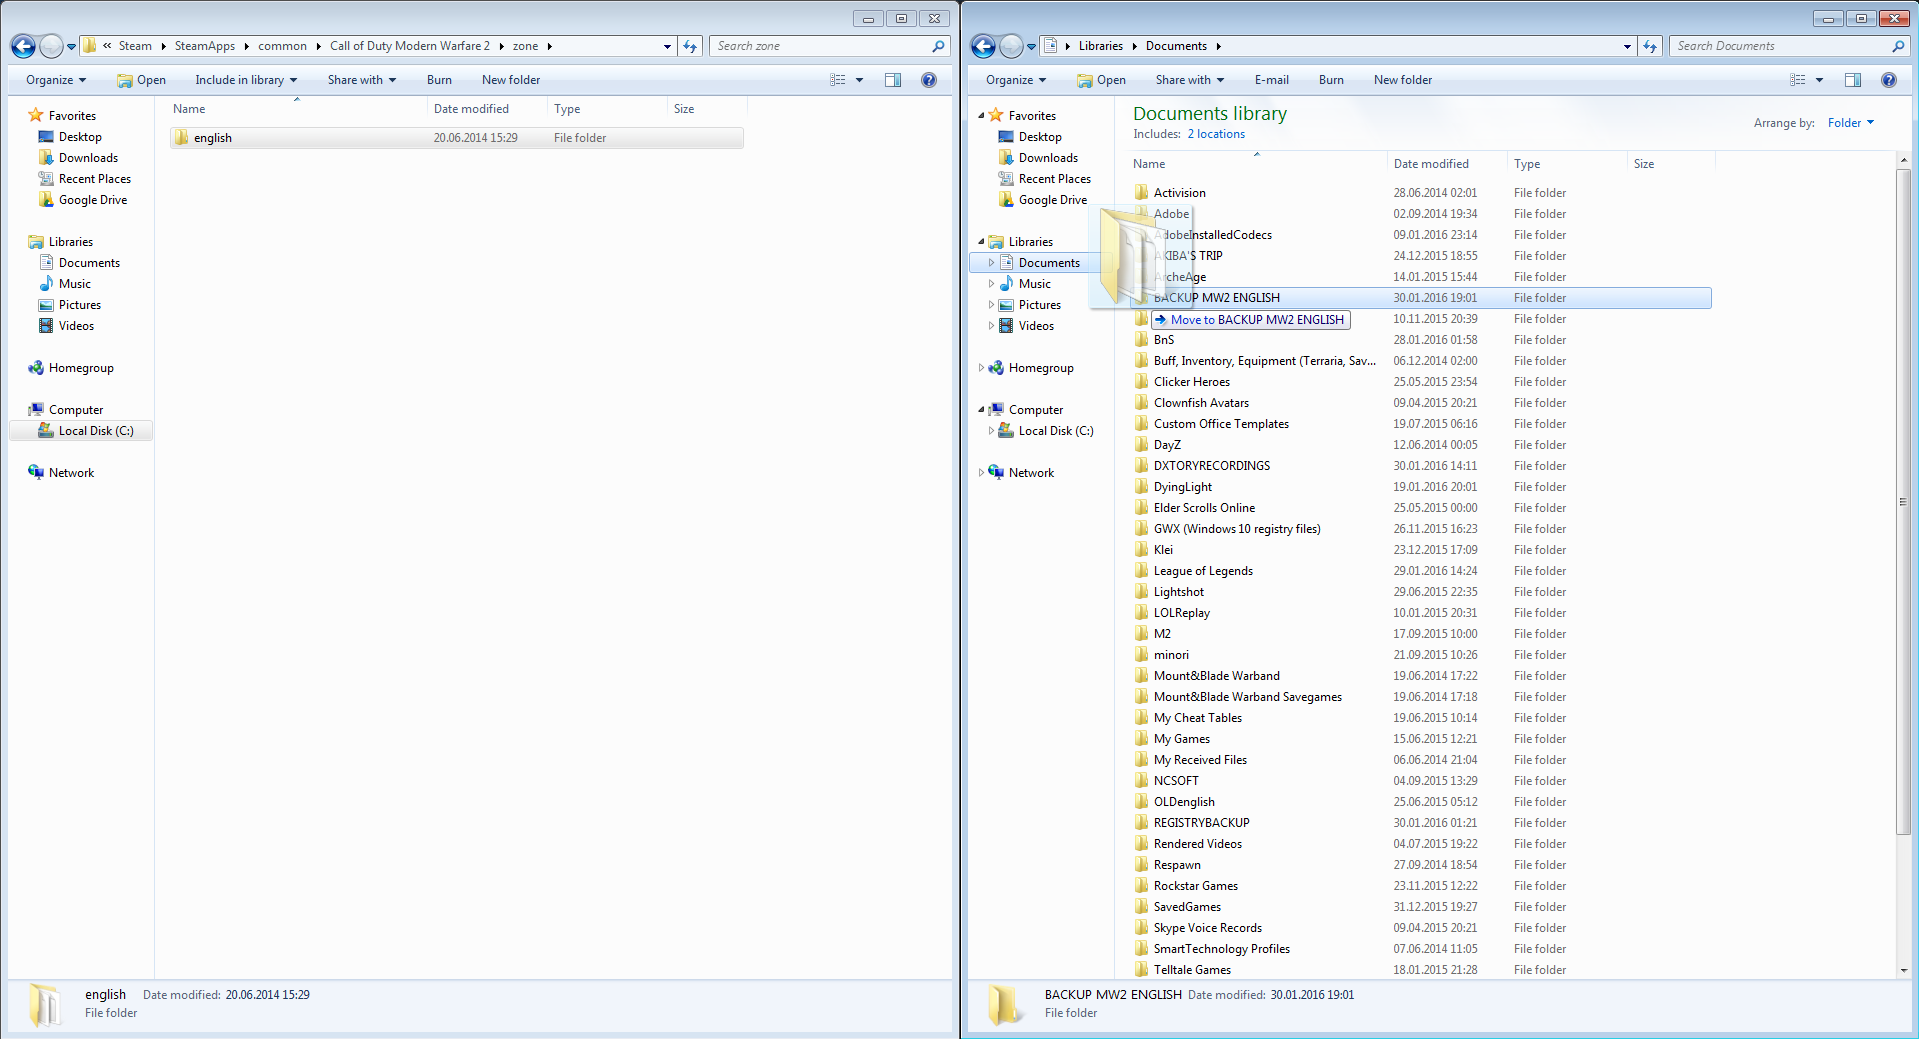Select Skype Voice Records folder
The width and height of the screenshot is (1919, 1039).
point(1207,928)
